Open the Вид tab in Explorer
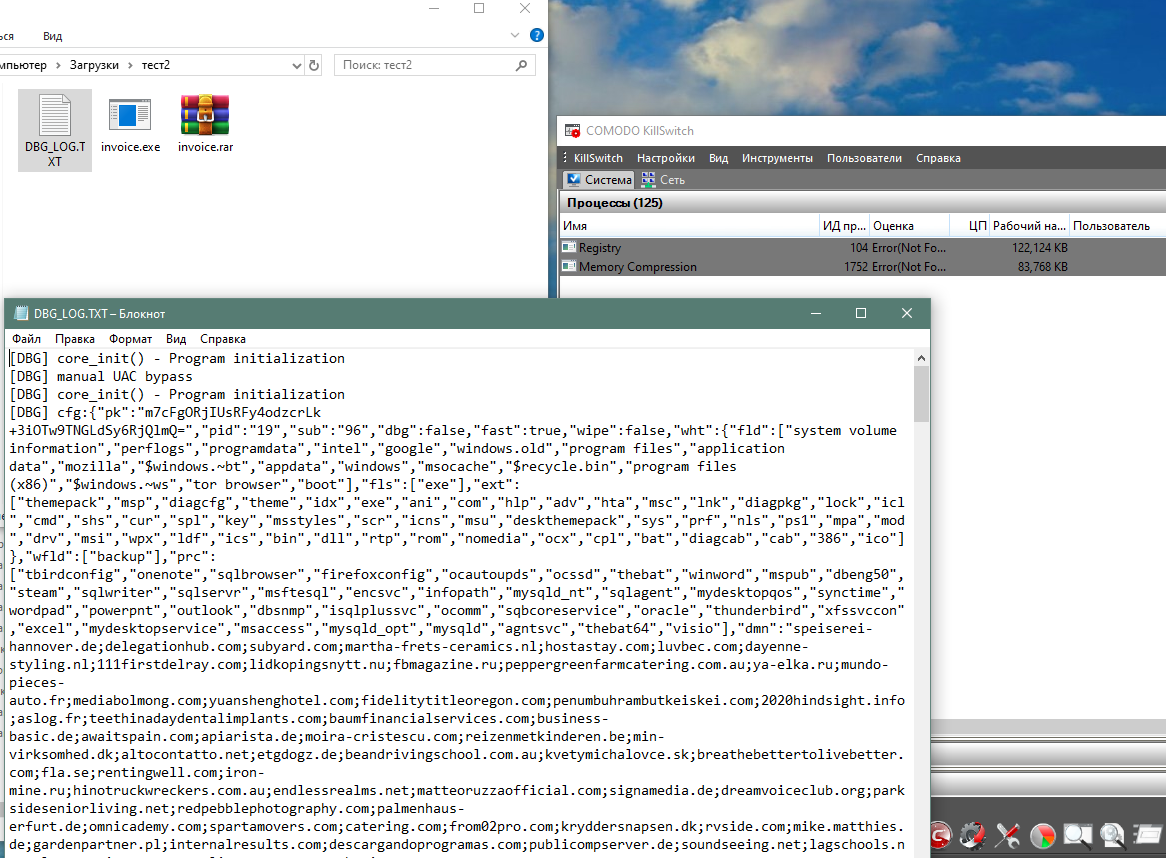The image size is (1166, 858). [52, 36]
